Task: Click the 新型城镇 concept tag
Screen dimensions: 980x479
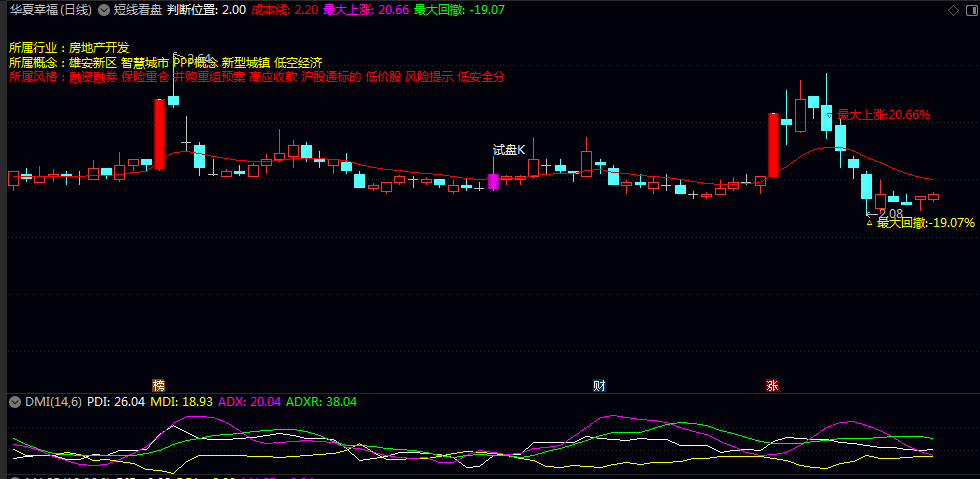Action: (246, 63)
